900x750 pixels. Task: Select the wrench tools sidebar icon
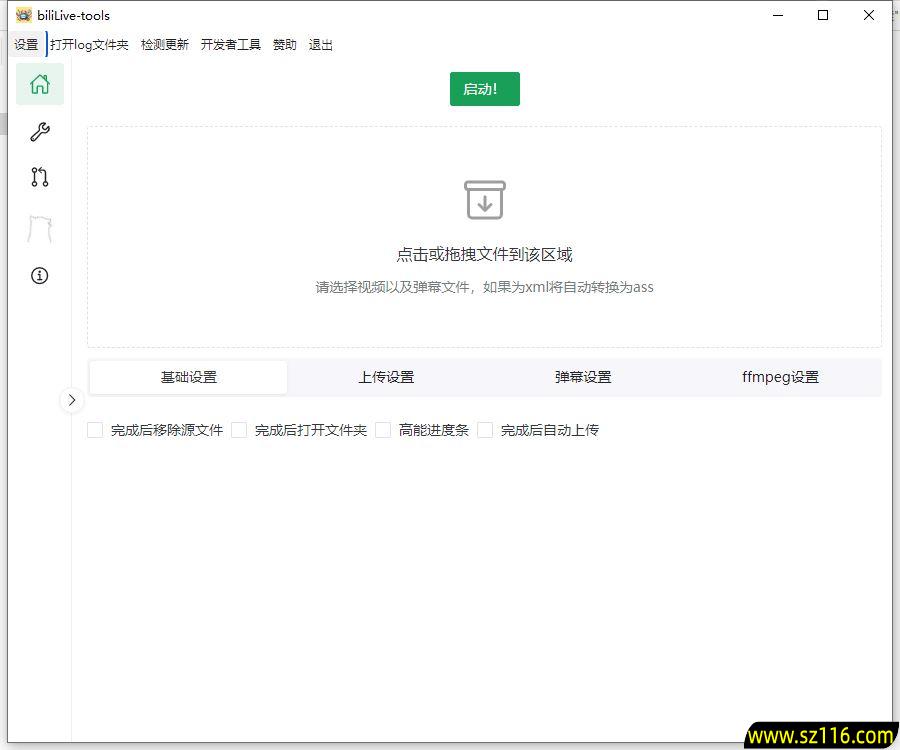click(x=40, y=131)
